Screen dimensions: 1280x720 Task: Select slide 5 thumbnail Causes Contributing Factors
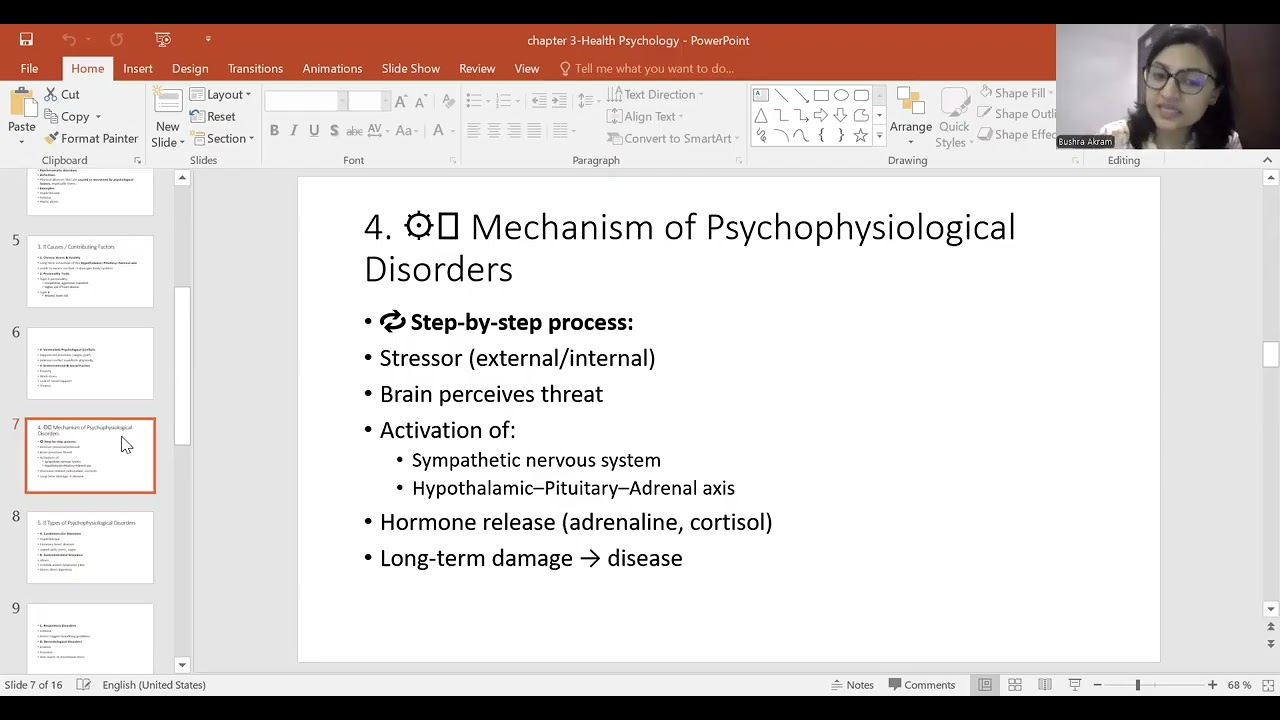pyautogui.click(x=90, y=271)
